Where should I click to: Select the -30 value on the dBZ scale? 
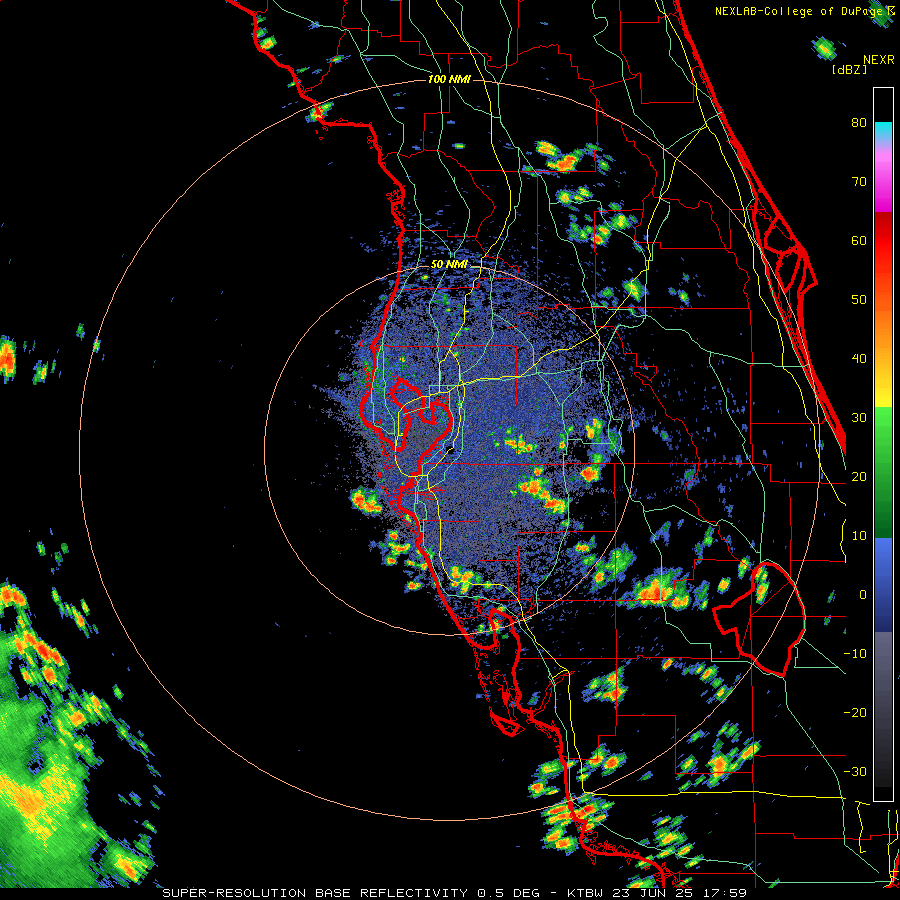[855, 772]
